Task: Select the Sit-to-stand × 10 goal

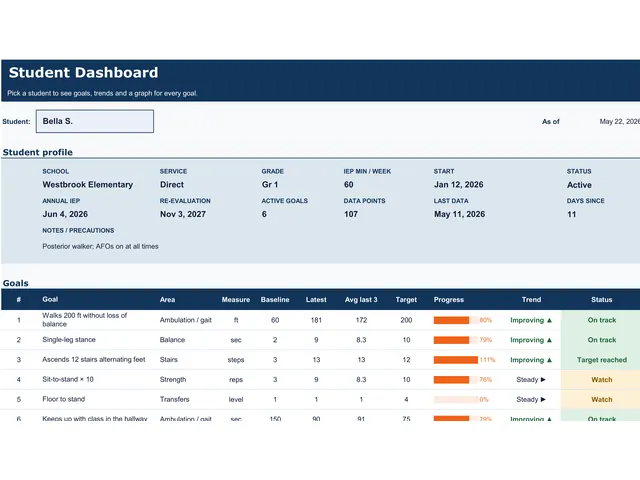Action: coord(68,379)
